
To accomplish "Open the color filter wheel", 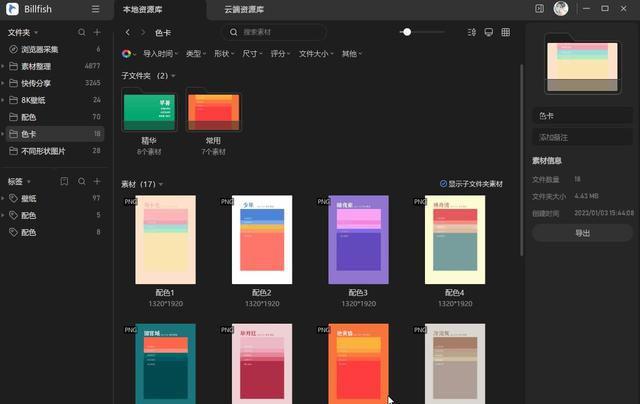I will (x=128, y=53).
